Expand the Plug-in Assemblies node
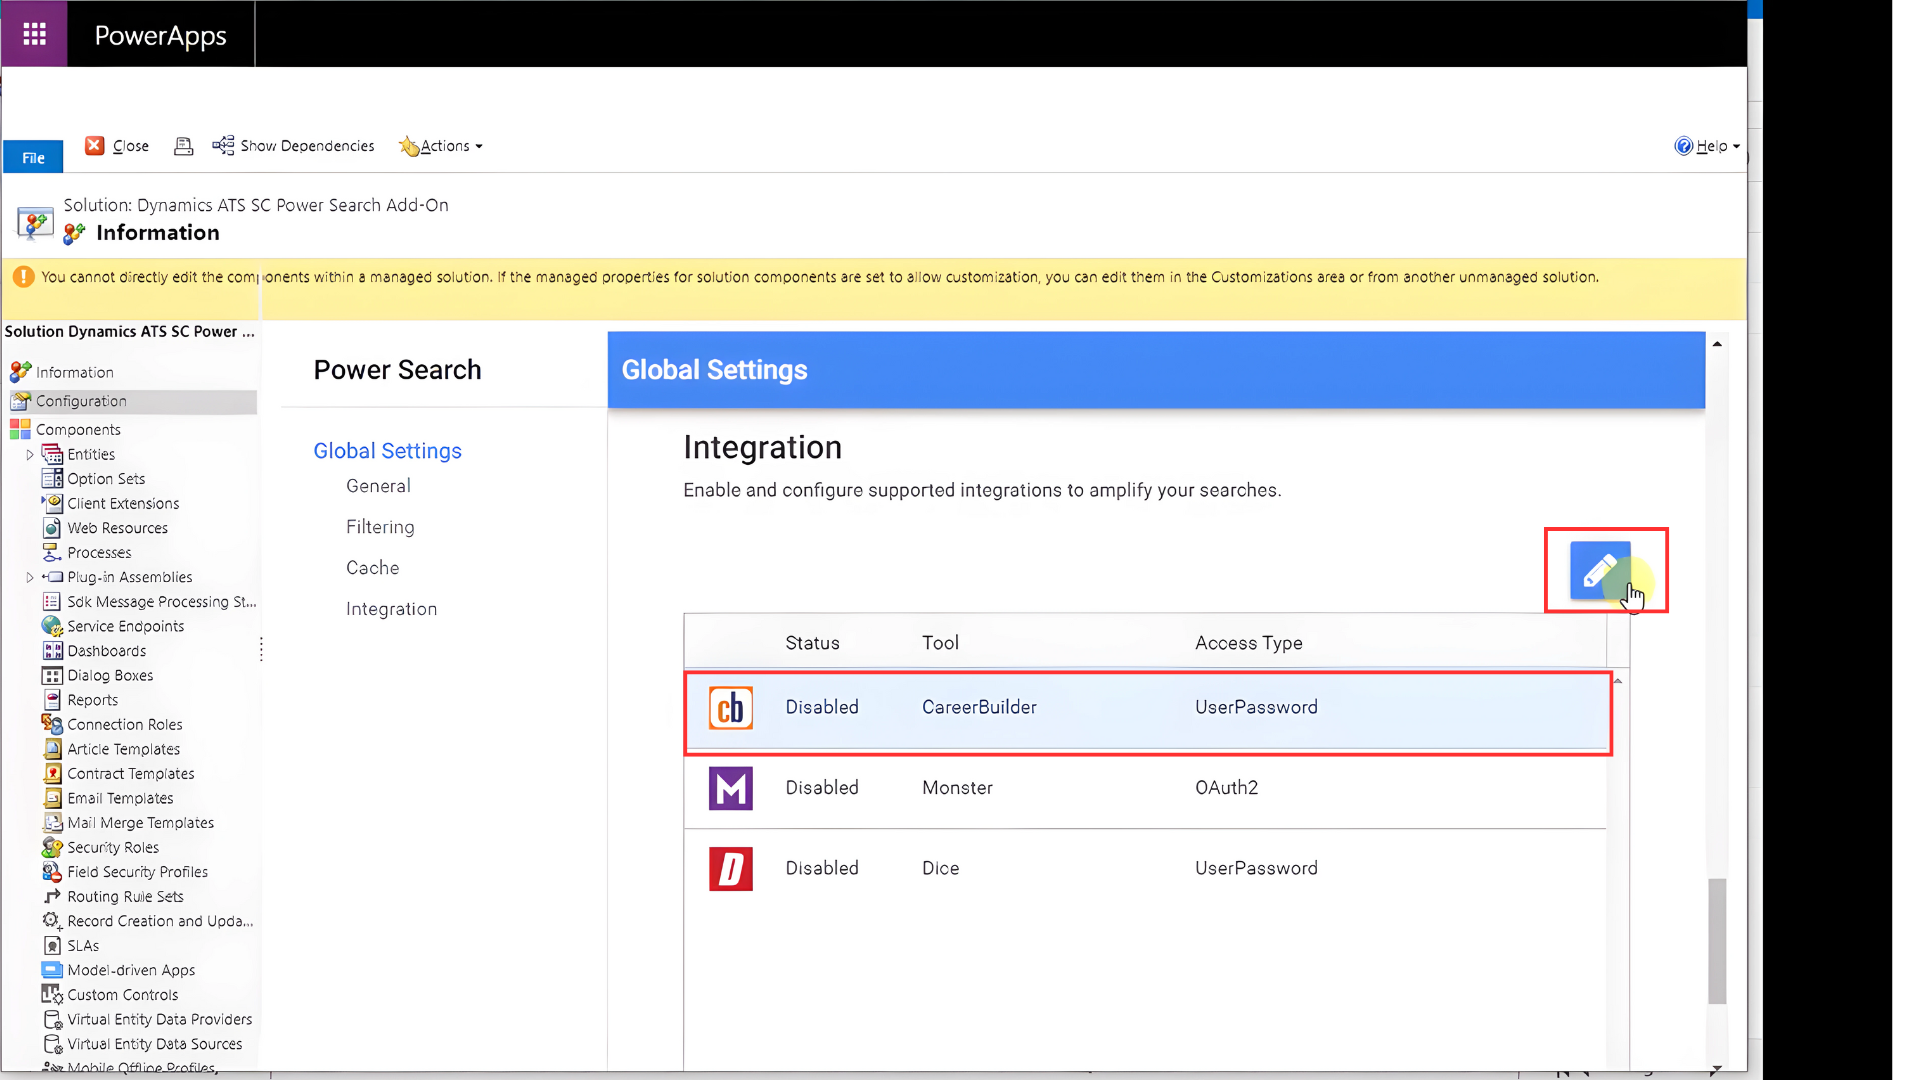The height and width of the screenshot is (1080, 1920). coord(30,578)
